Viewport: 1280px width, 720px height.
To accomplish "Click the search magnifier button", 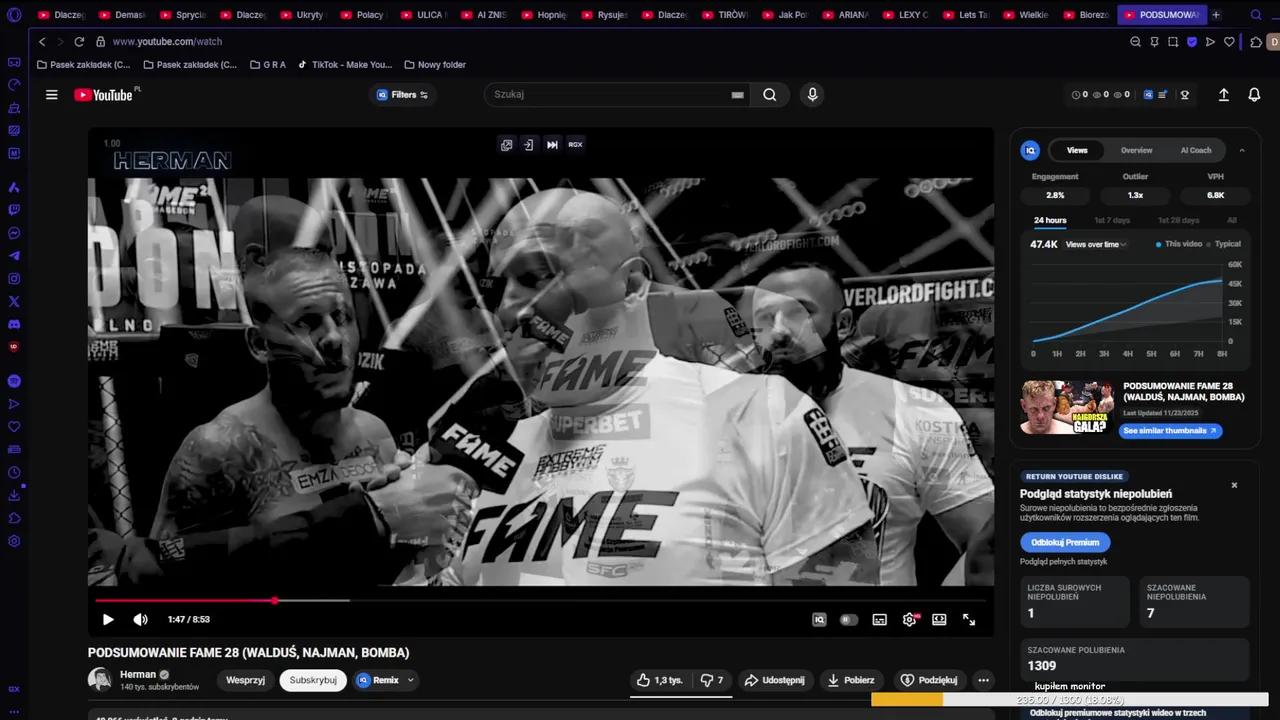I will (x=769, y=95).
